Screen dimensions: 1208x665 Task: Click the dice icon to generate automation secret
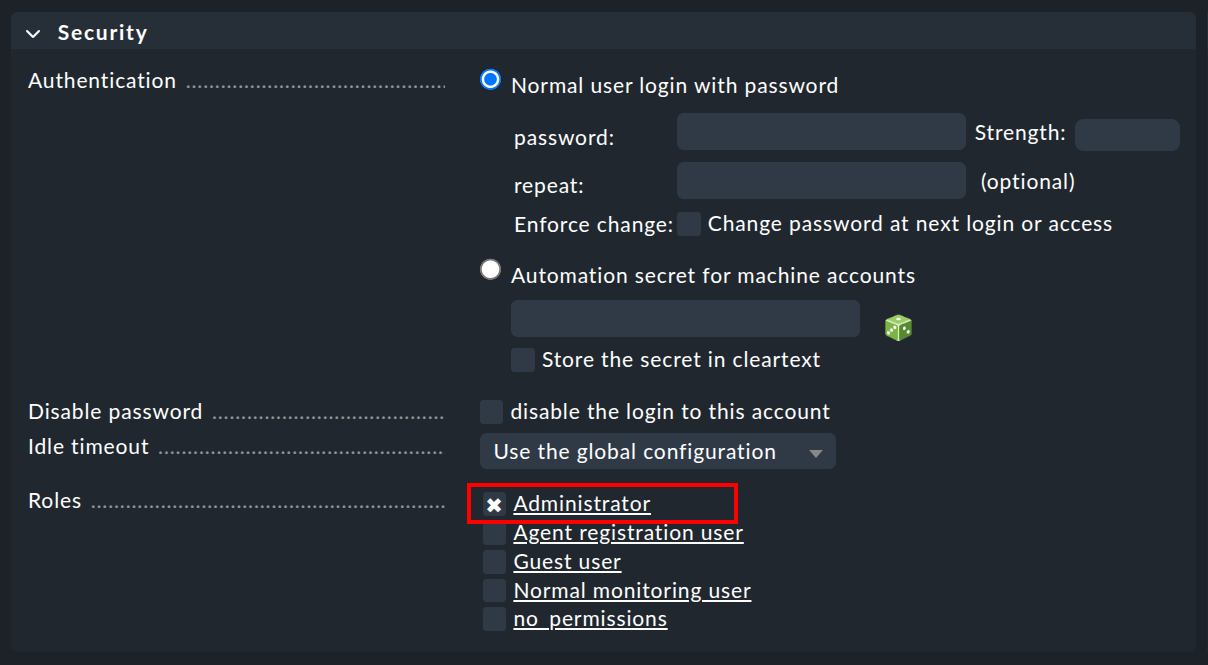[897, 327]
